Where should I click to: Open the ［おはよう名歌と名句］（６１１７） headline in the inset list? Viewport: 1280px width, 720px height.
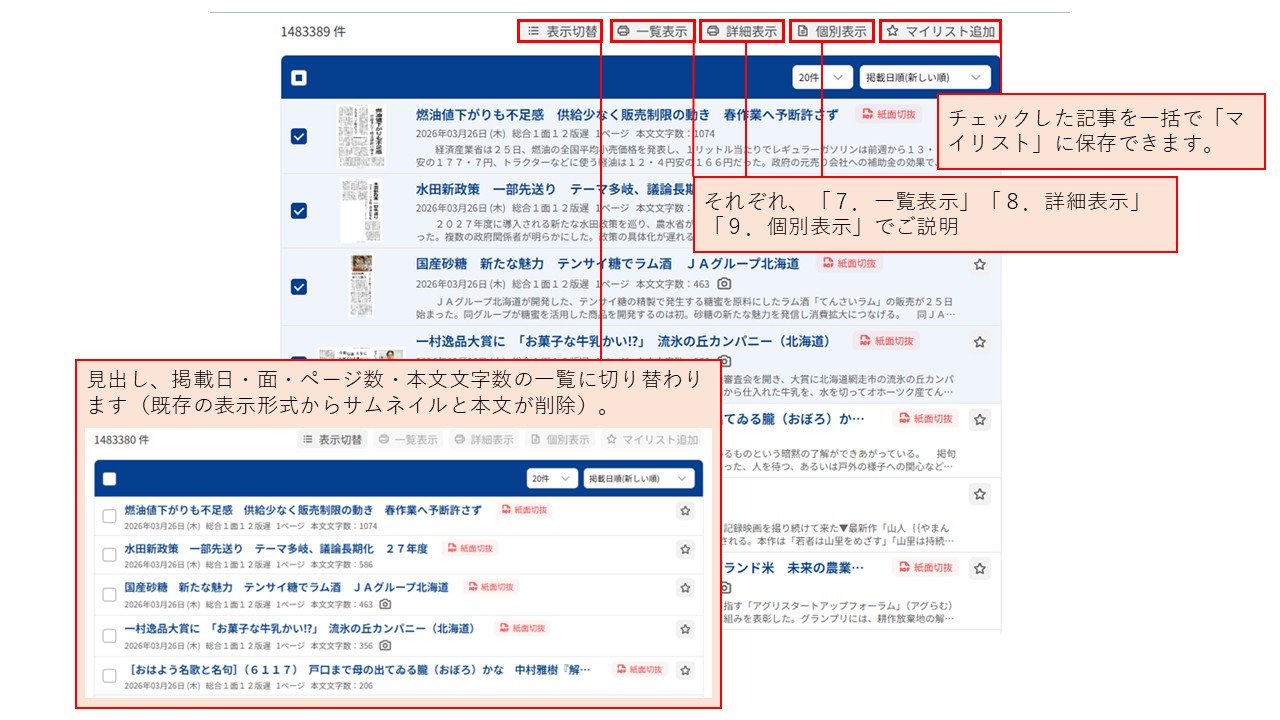click(x=358, y=669)
